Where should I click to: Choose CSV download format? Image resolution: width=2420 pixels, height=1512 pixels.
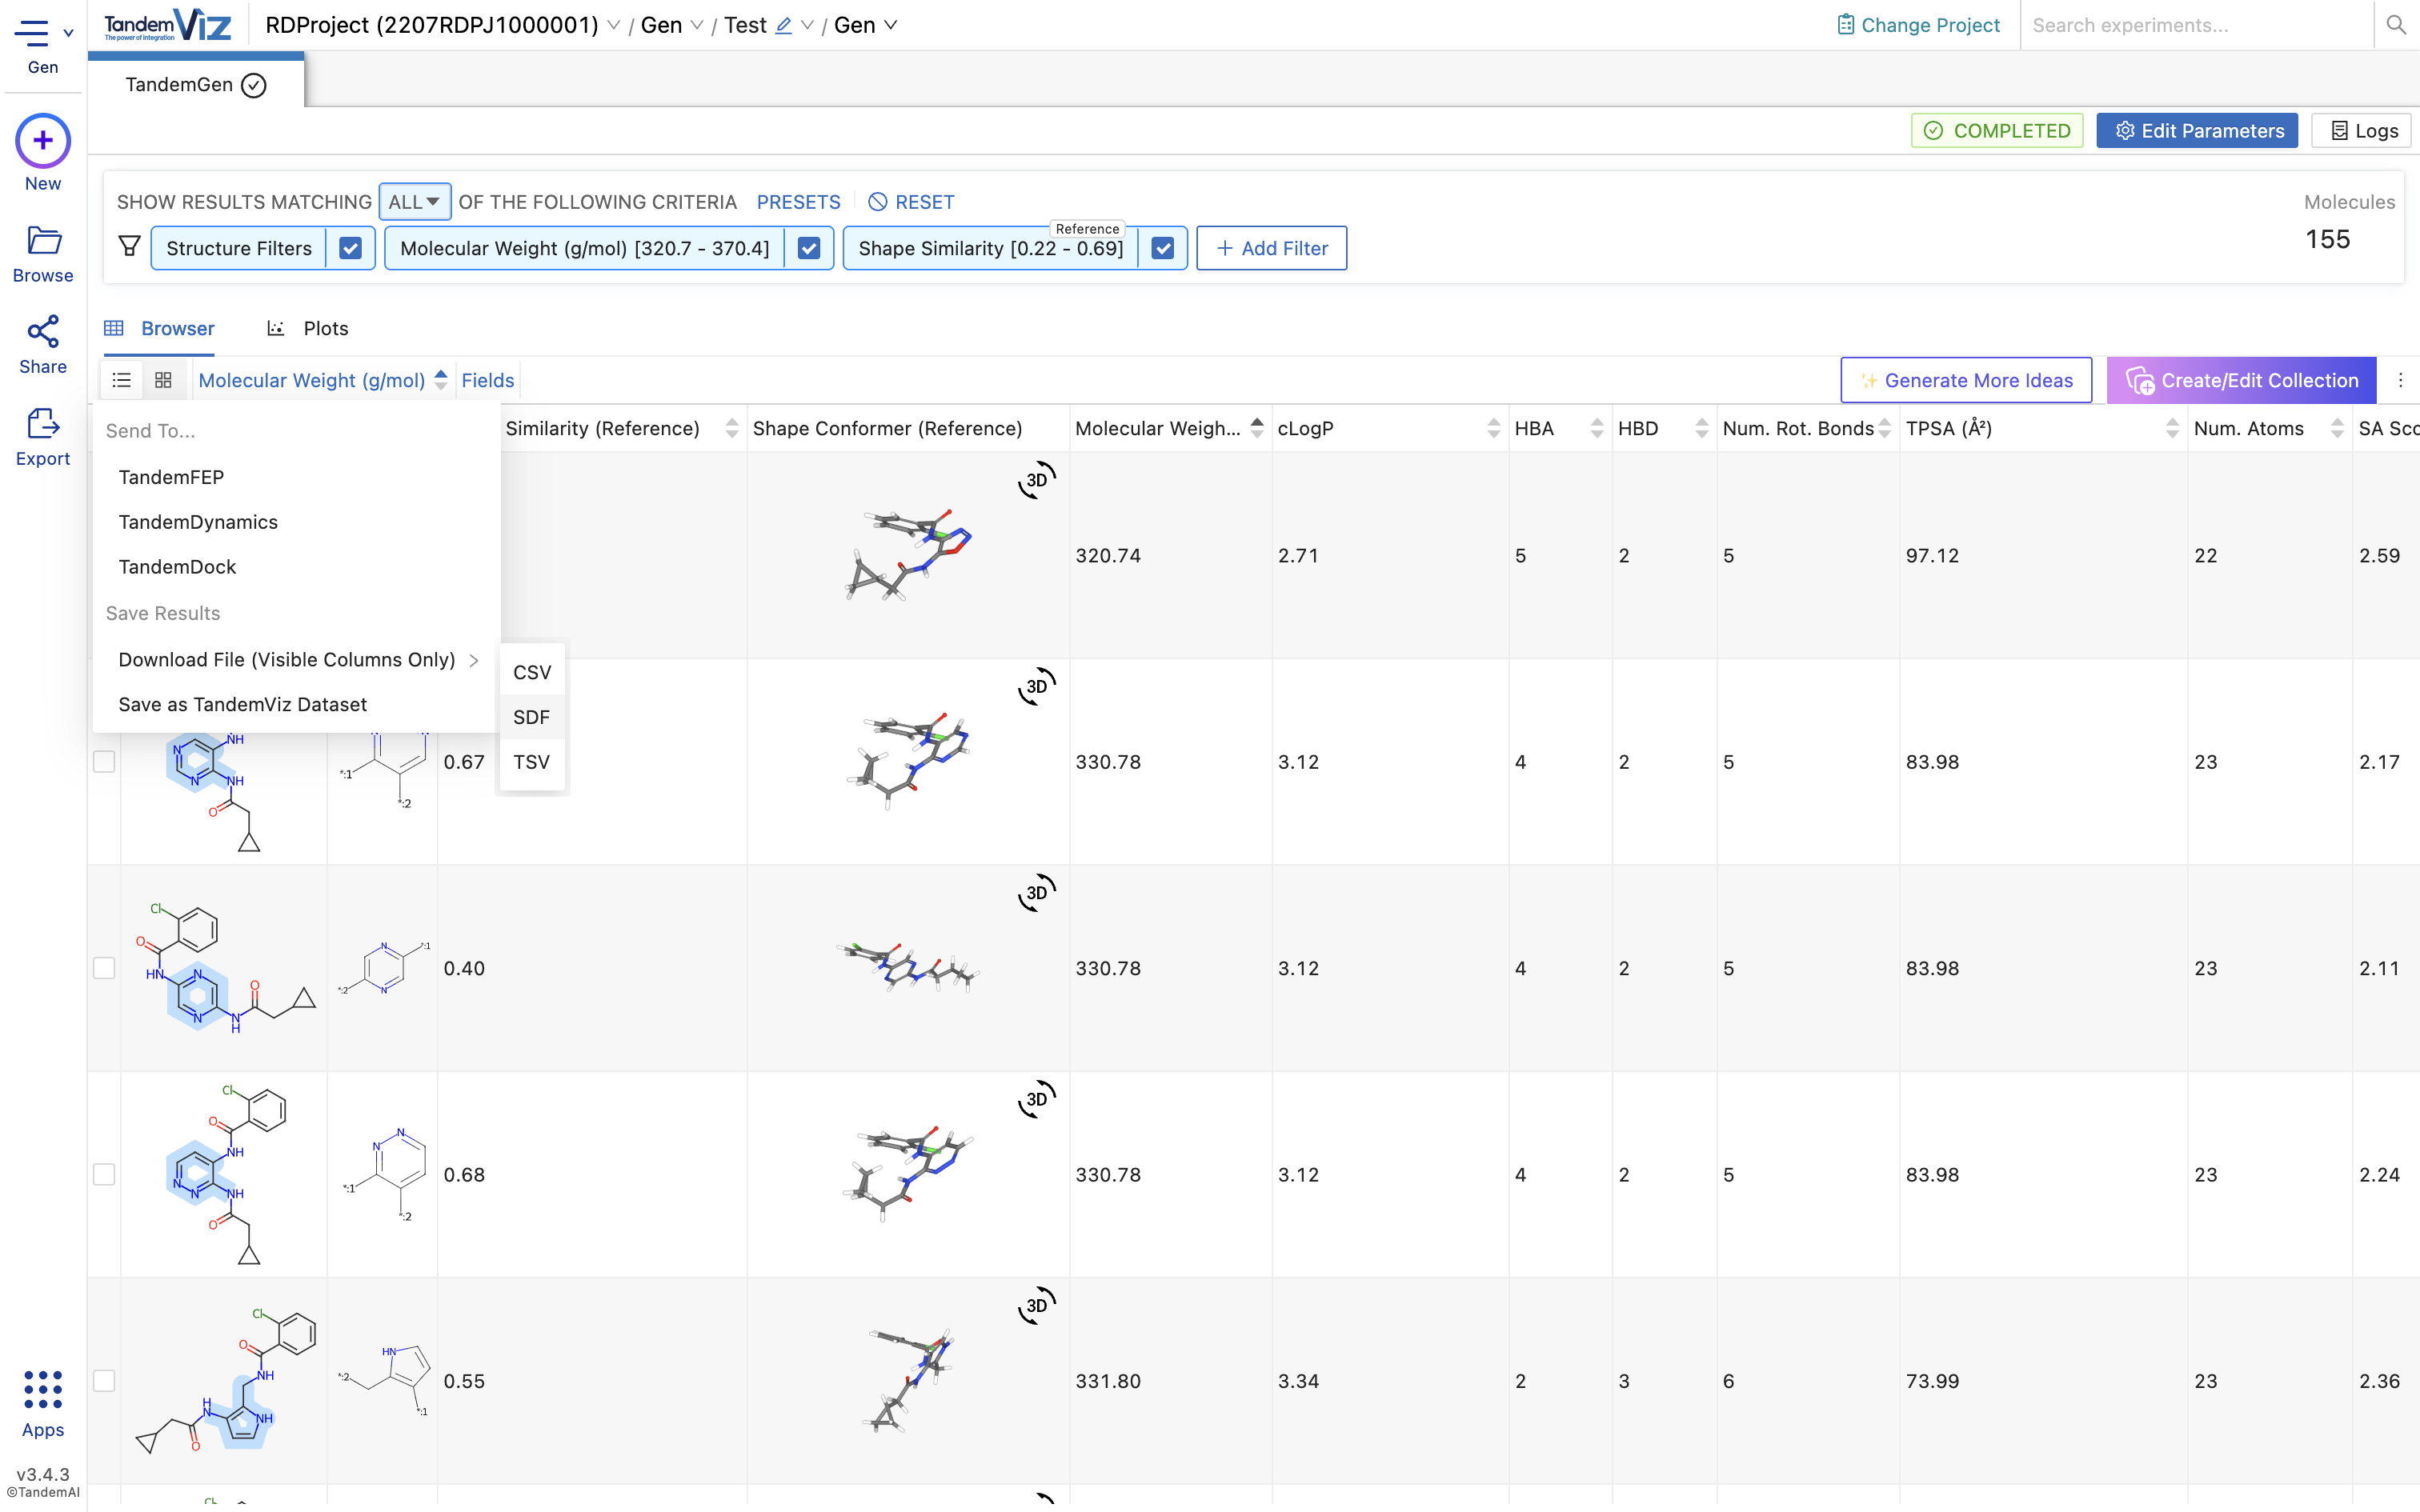tap(532, 672)
